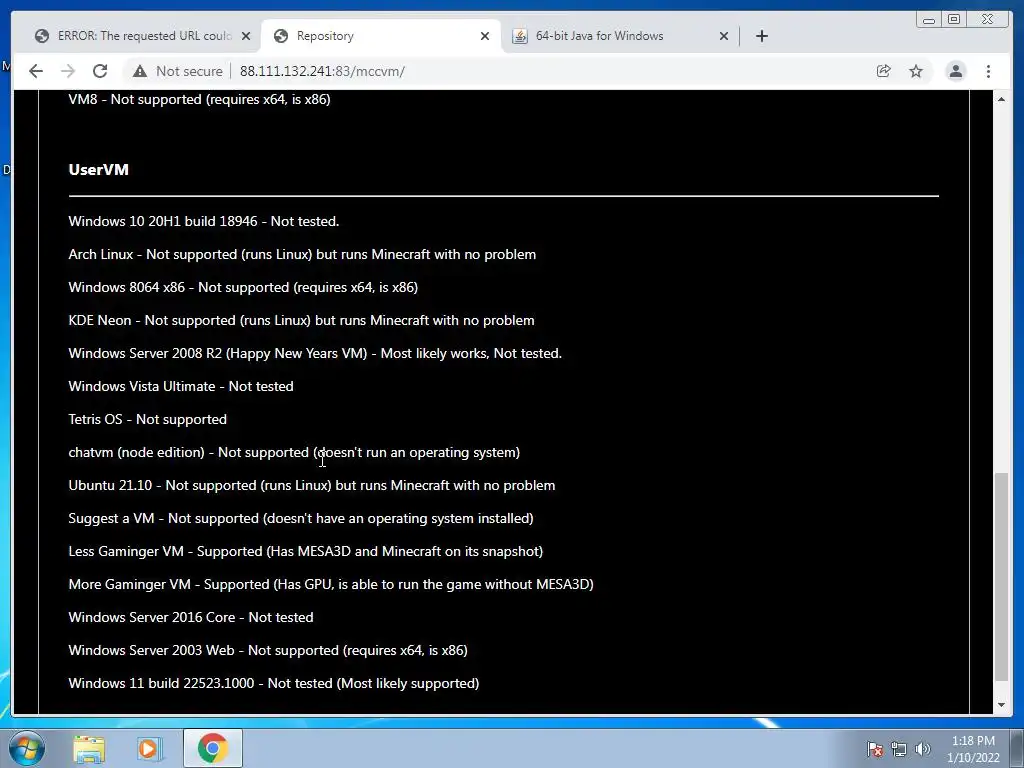The image size is (1024, 768).
Task: Close the Repository tab
Action: pyautogui.click(x=485, y=36)
